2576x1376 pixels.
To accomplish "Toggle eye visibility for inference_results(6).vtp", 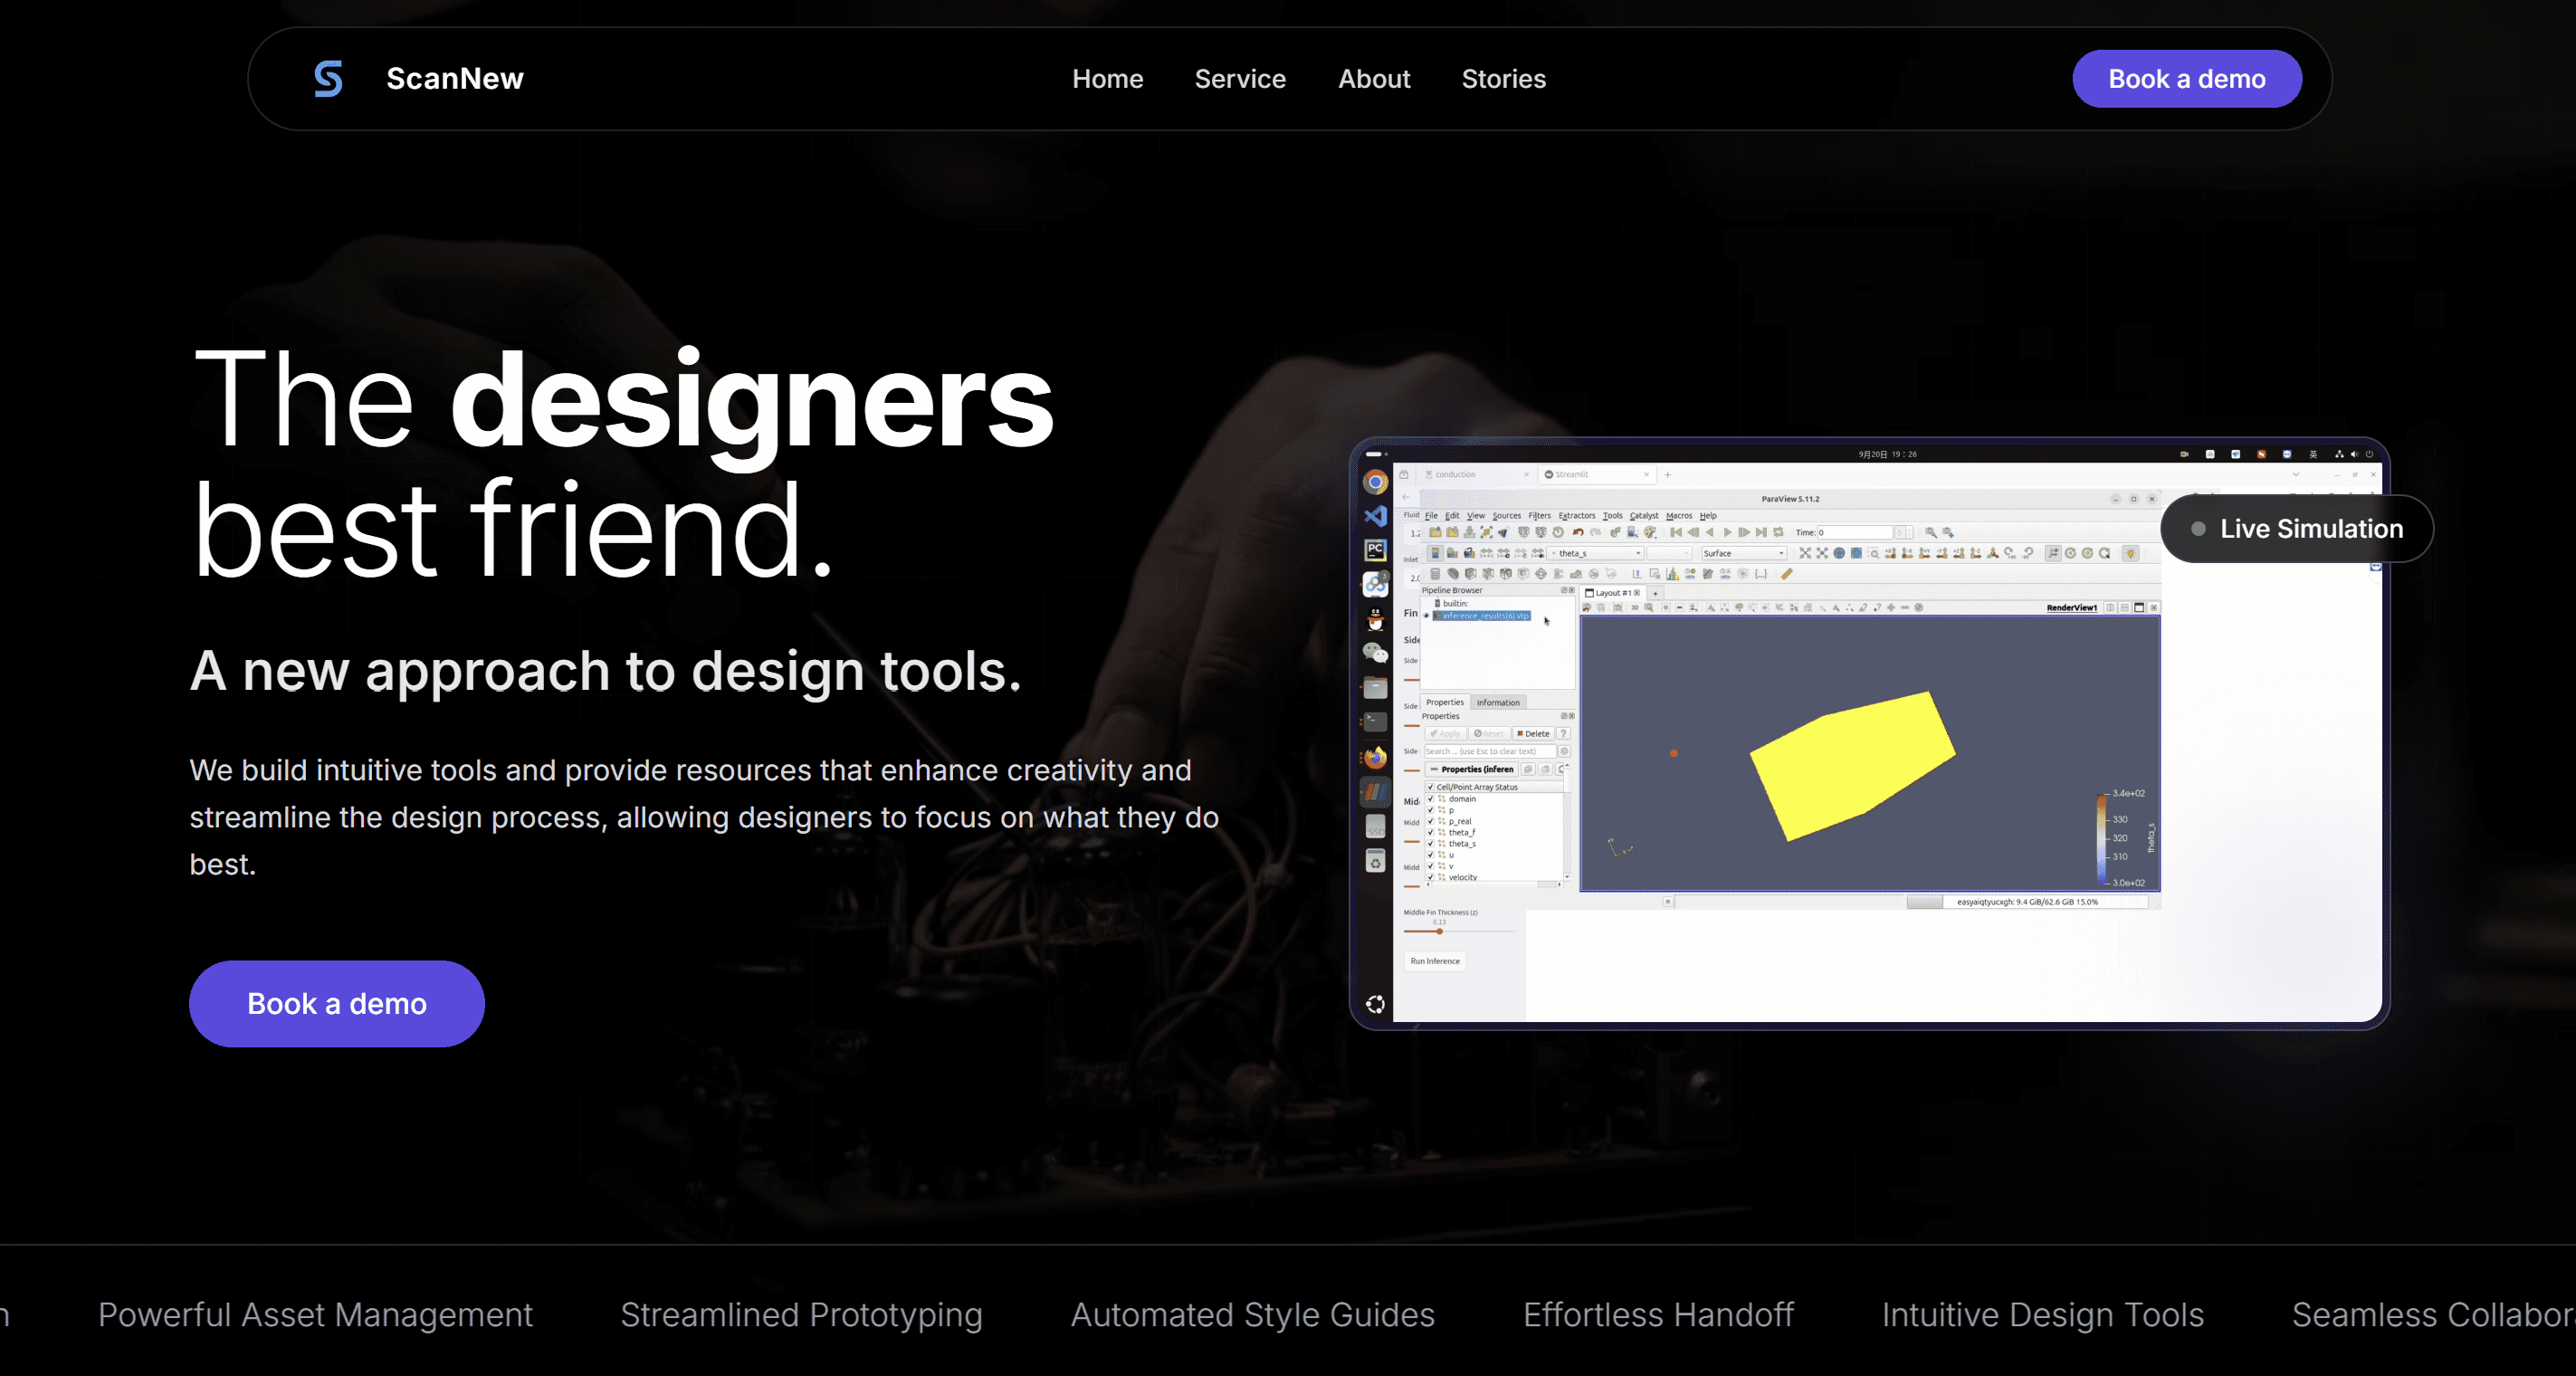I will (1427, 616).
